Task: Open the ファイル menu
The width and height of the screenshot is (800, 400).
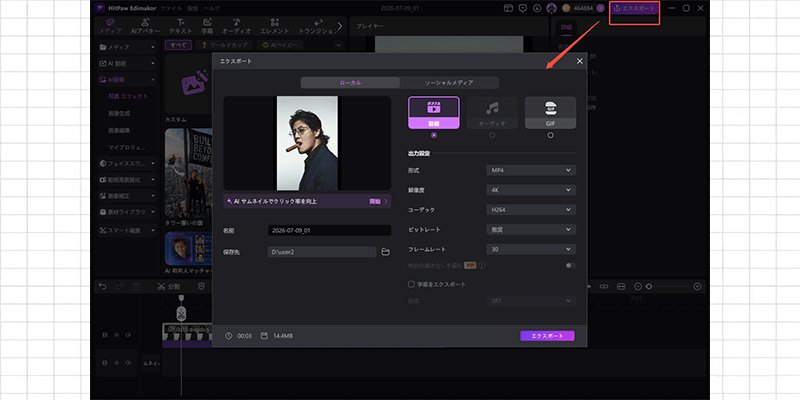Action: (170, 9)
